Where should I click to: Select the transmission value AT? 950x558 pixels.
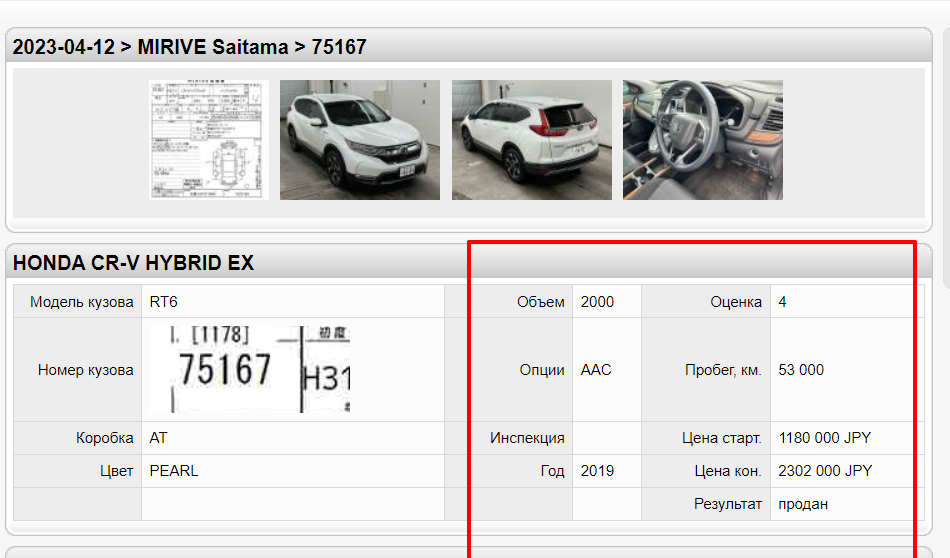tap(158, 438)
